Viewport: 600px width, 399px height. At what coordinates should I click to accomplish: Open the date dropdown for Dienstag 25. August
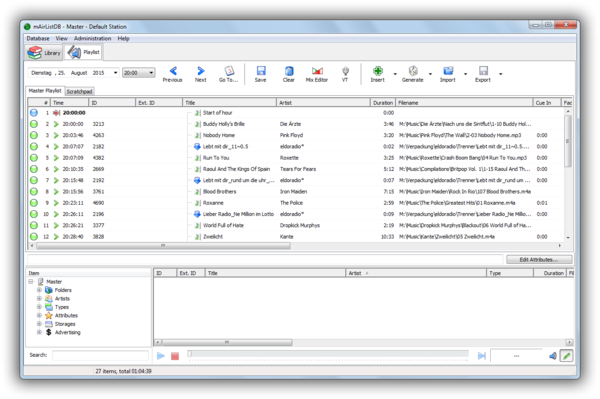pos(115,73)
